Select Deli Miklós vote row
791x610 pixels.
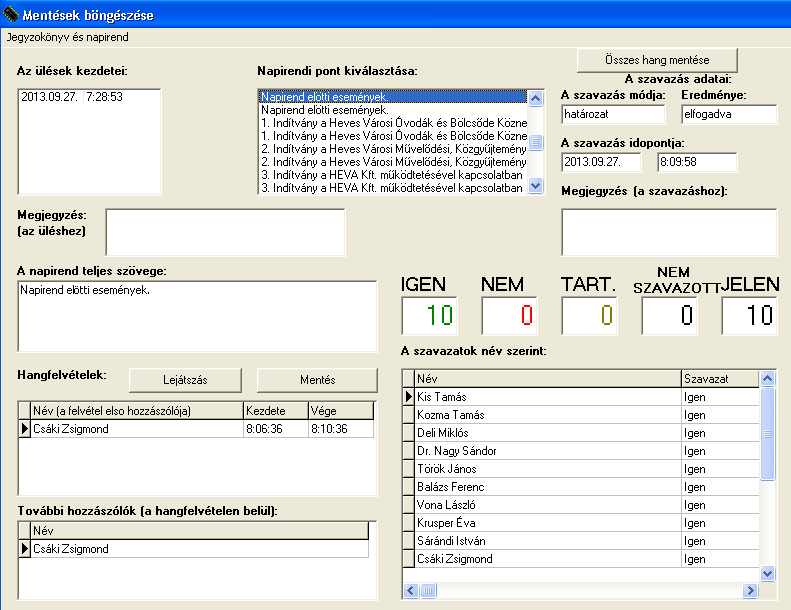coord(581,433)
